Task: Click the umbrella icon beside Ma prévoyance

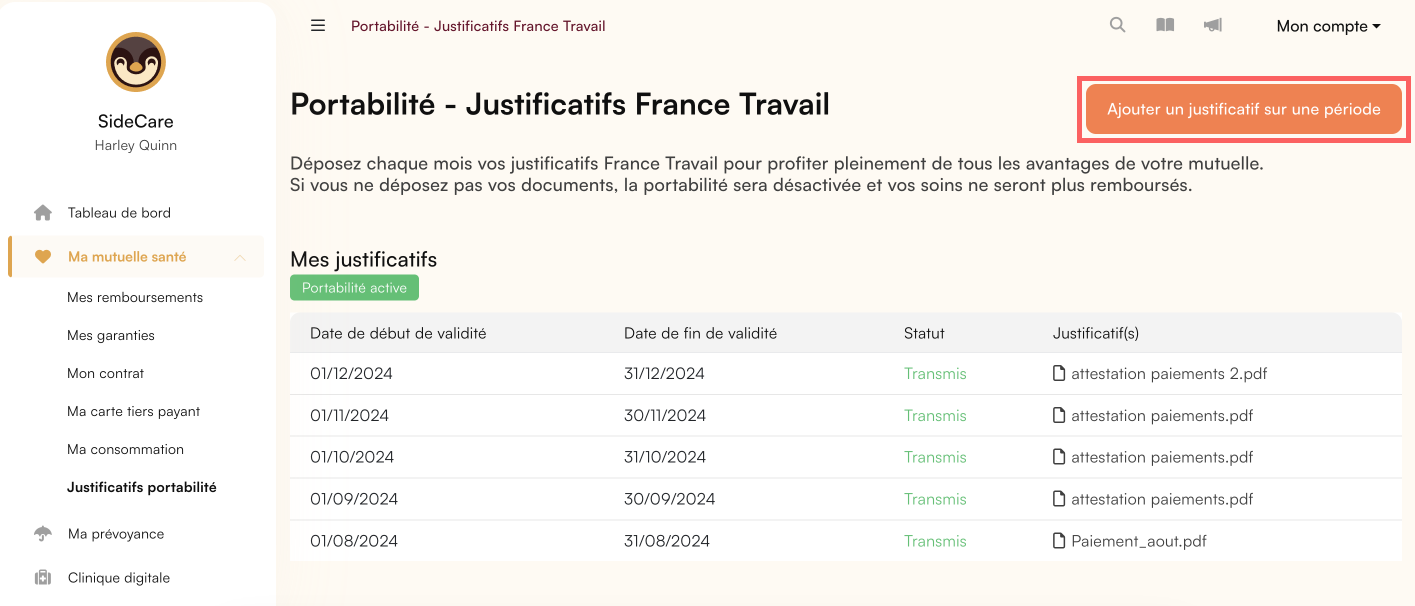Action: 43,534
